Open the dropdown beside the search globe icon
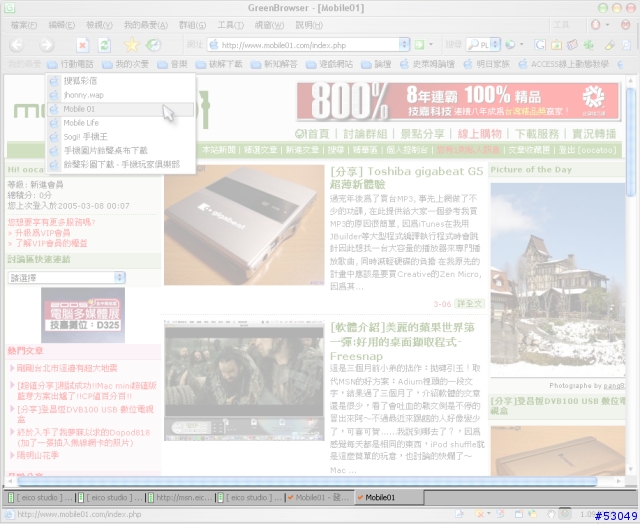 pyautogui.click(x=521, y=44)
